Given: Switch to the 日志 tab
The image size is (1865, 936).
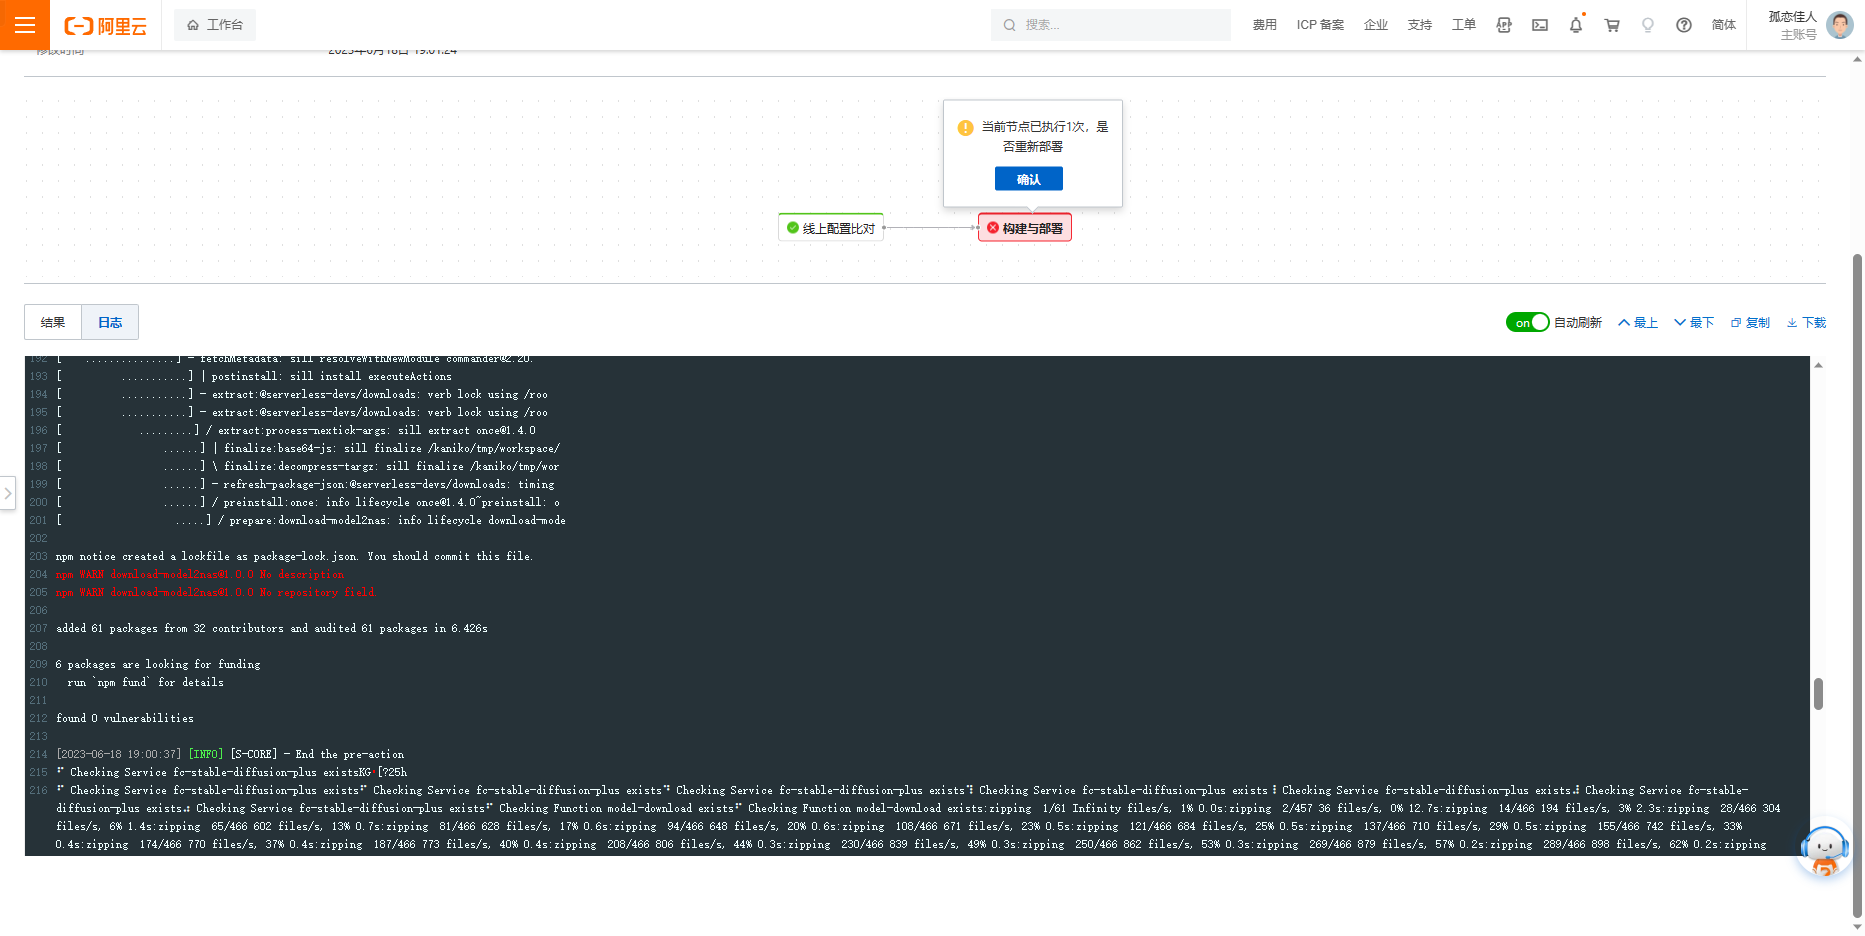Looking at the screenshot, I should 110,322.
